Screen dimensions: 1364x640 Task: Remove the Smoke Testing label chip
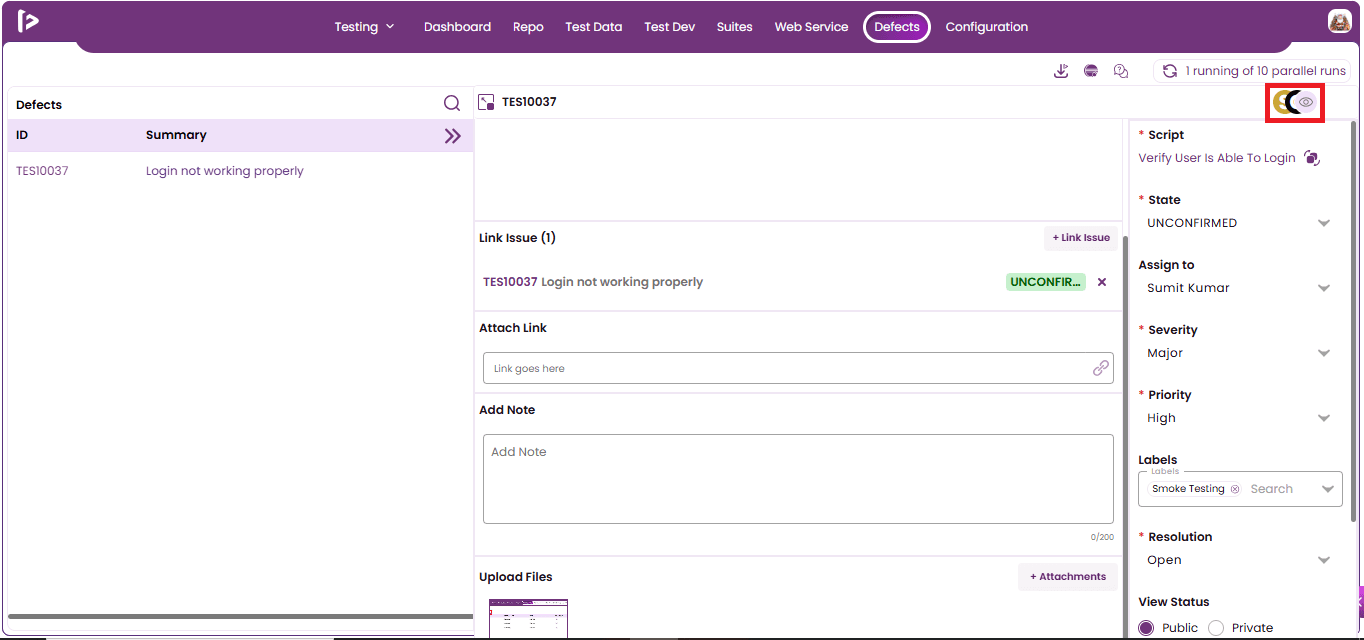pyautogui.click(x=1234, y=489)
